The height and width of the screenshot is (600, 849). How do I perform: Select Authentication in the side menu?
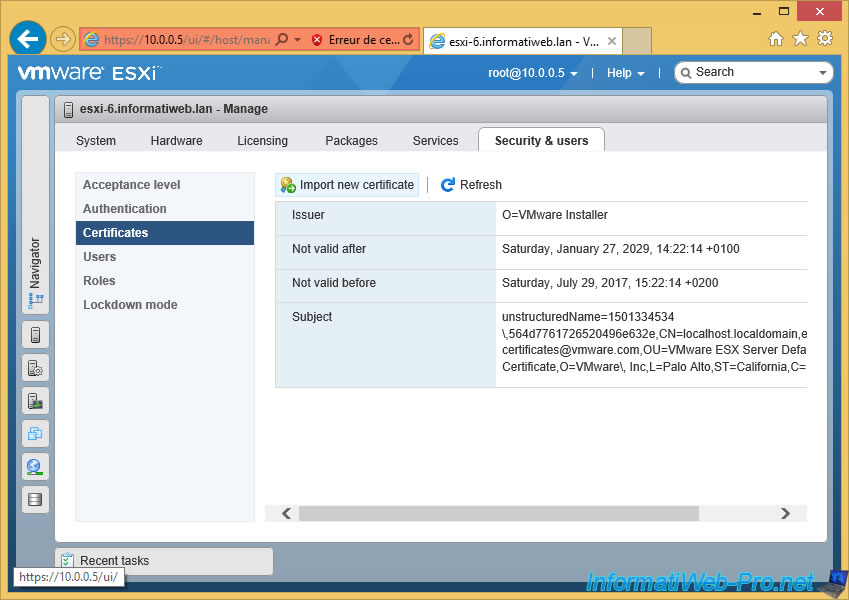coord(165,208)
